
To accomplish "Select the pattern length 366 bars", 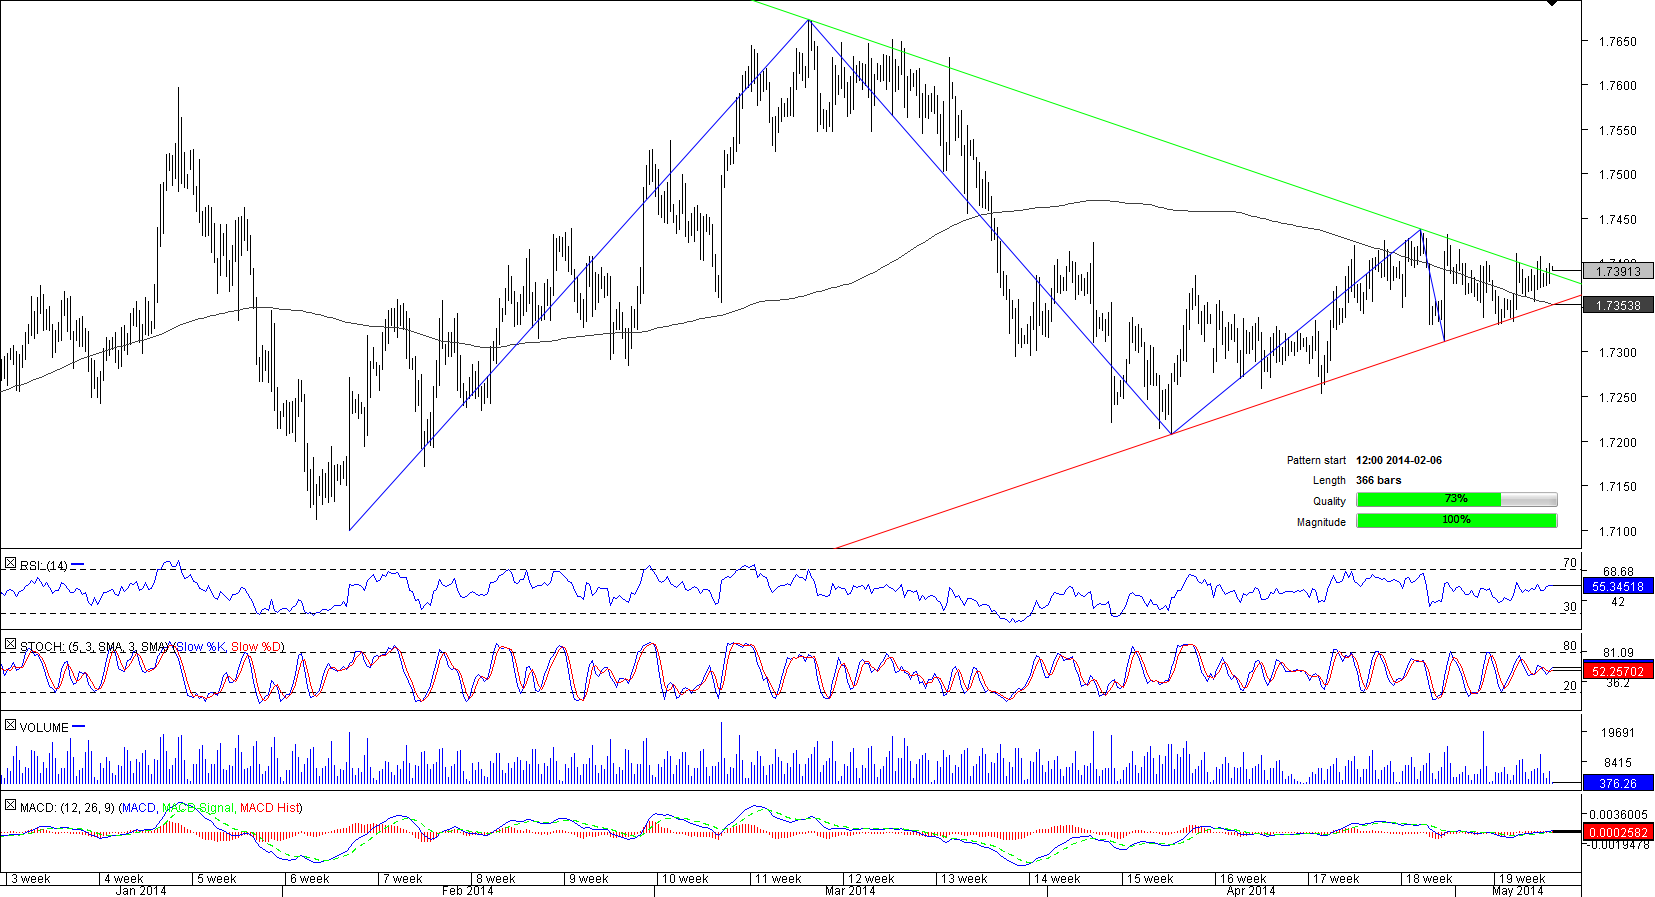I will click(1379, 481).
